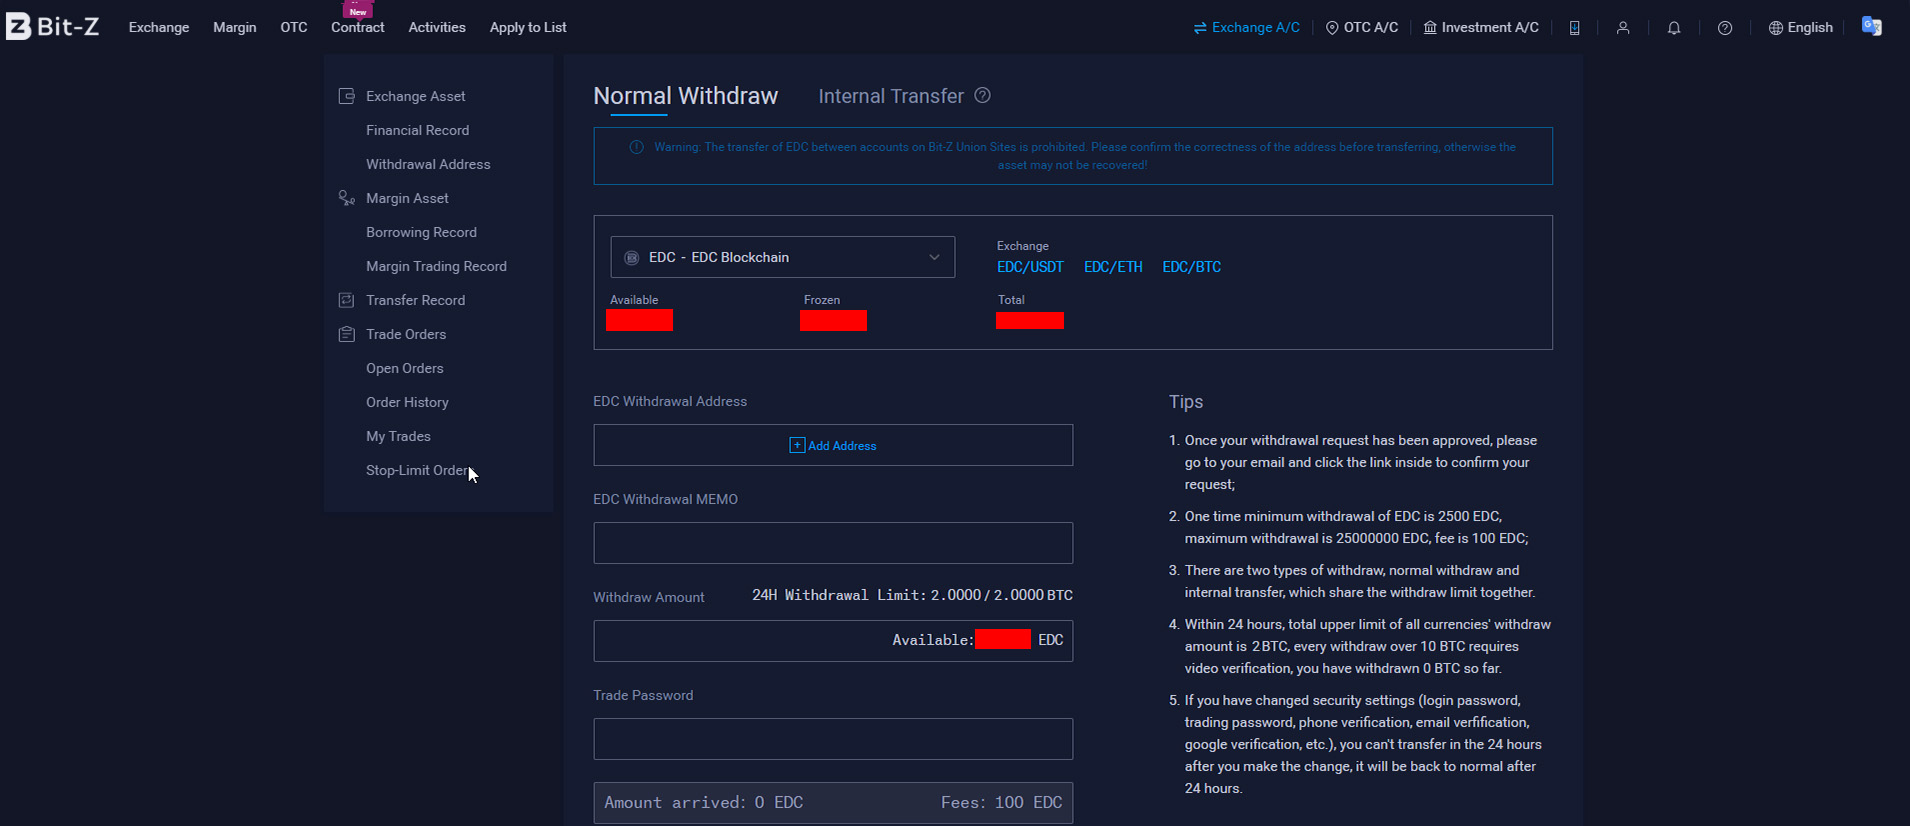1910x826 pixels.
Task: Open Margin Trading Record in sidebar
Action: pyautogui.click(x=436, y=266)
